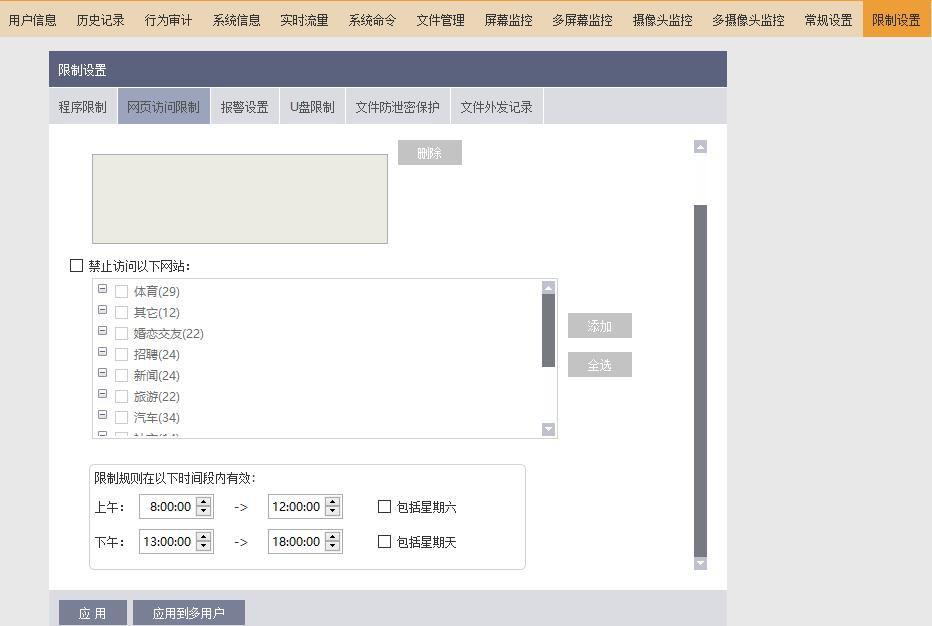Check the 体育(29) website category

pyautogui.click(x=121, y=291)
